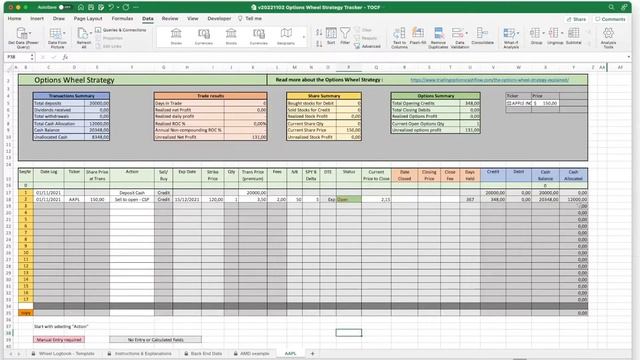Expand the data types gallery arrow
Viewport: 640px width, 360px height.
pos(304,37)
